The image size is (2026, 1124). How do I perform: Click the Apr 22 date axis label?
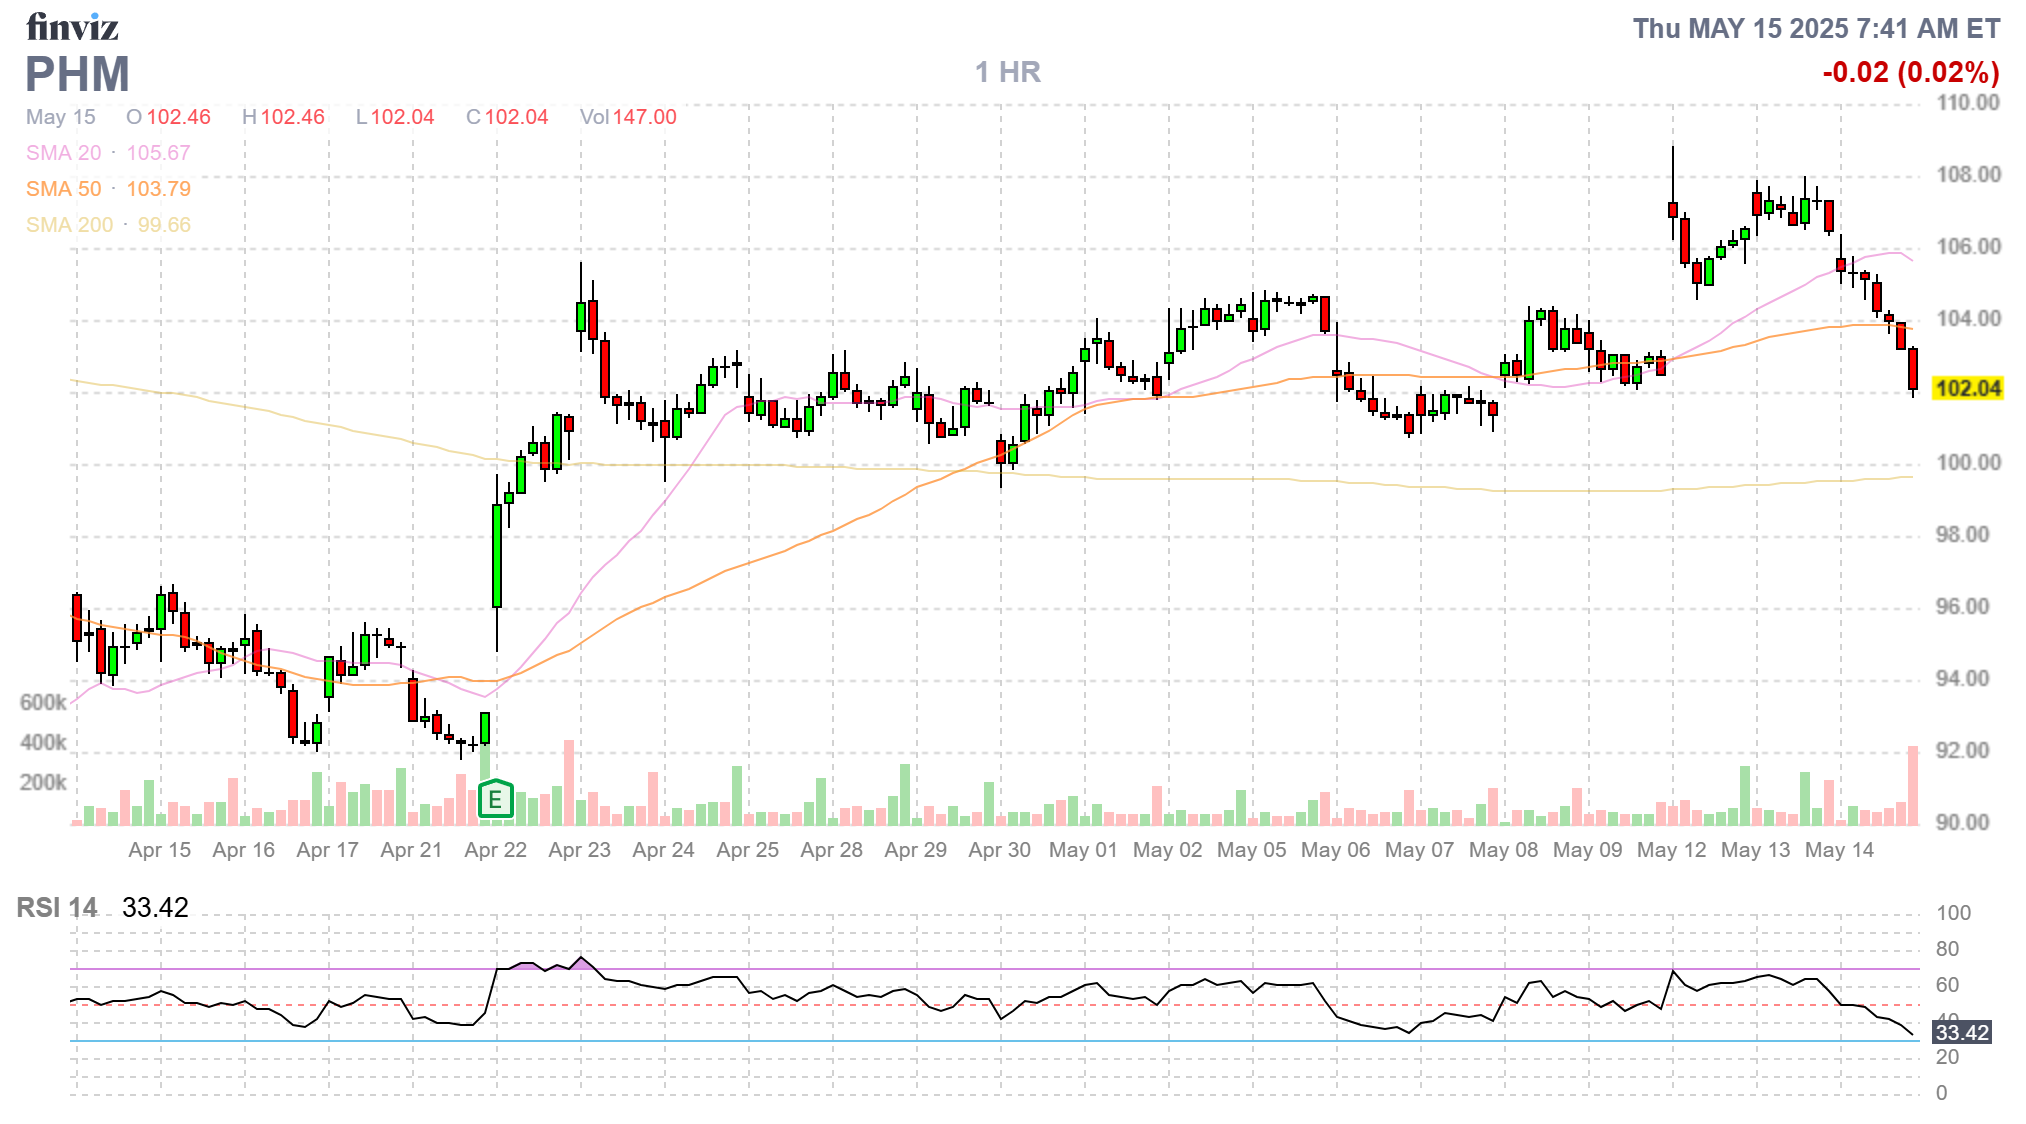coord(495,850)
